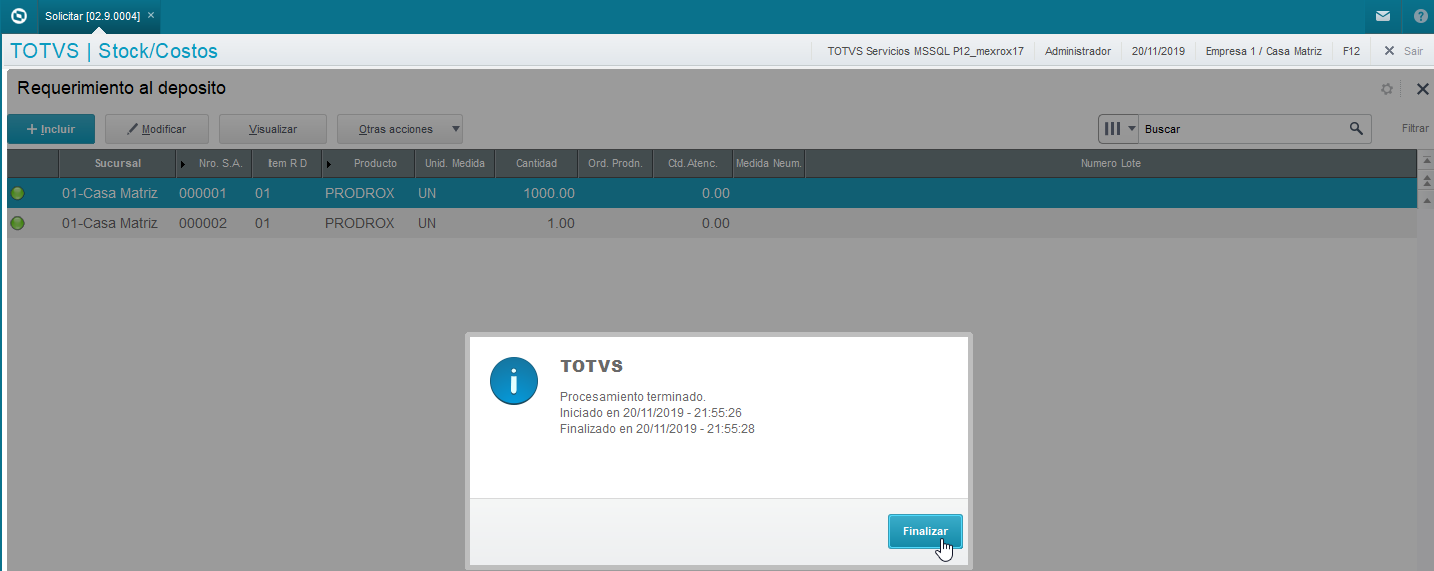Click green status dot of row 000002
Screen dimensions: 1434x571
(x=18, y=223)
